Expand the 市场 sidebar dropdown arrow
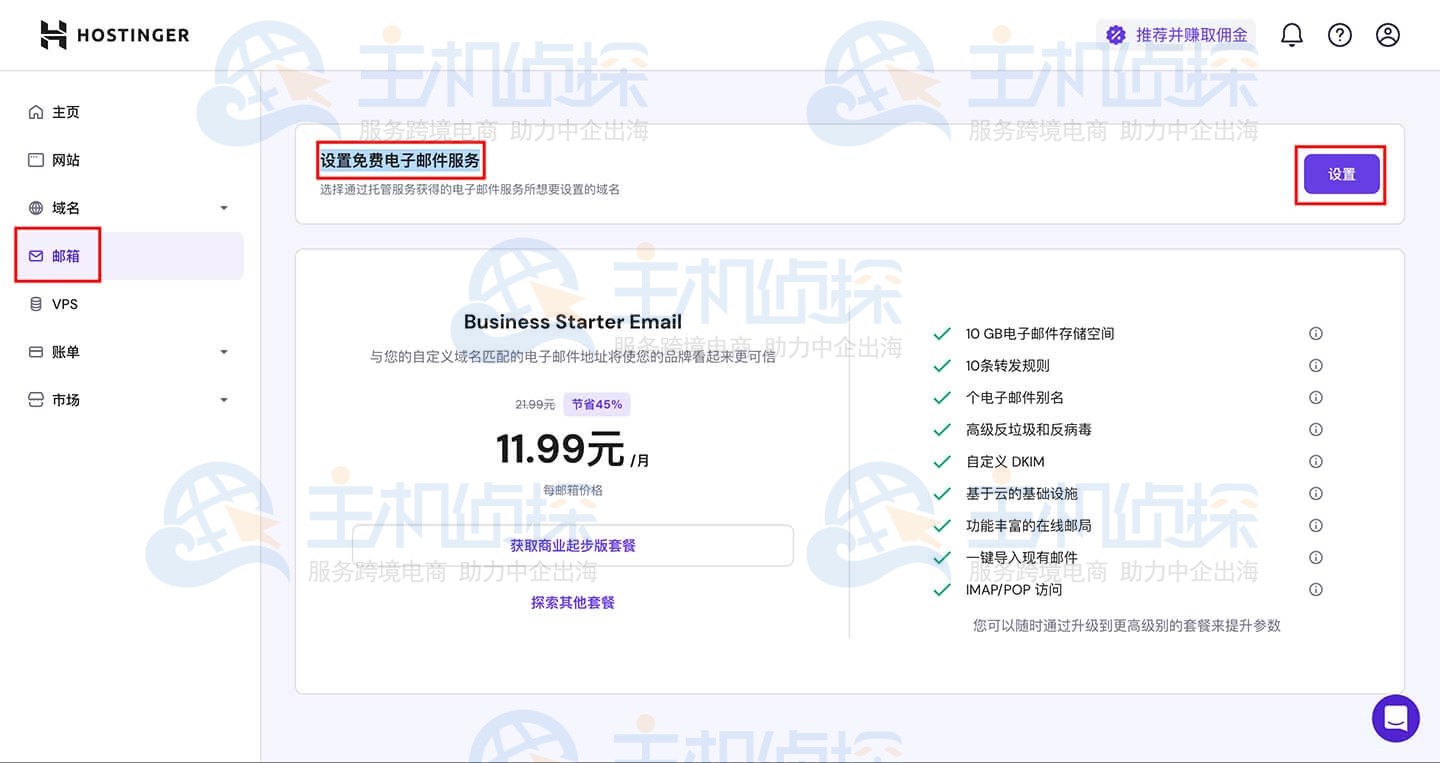 coord(224,400)
